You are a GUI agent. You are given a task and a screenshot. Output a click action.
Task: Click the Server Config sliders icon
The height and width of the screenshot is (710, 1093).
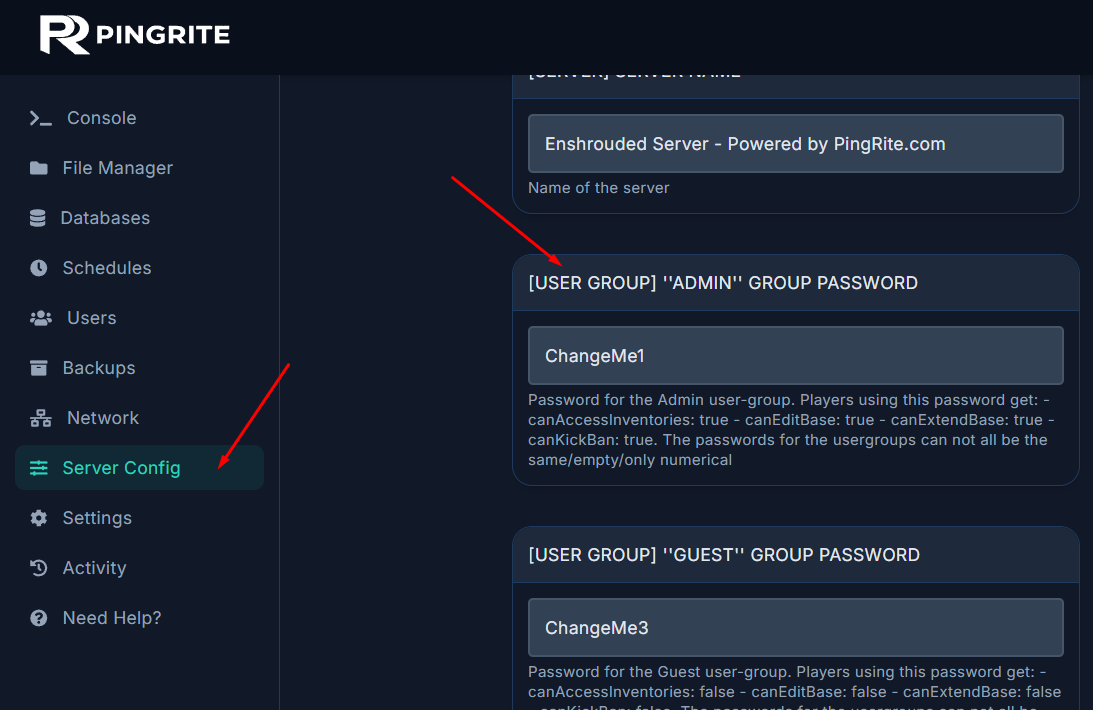point(39,468)
